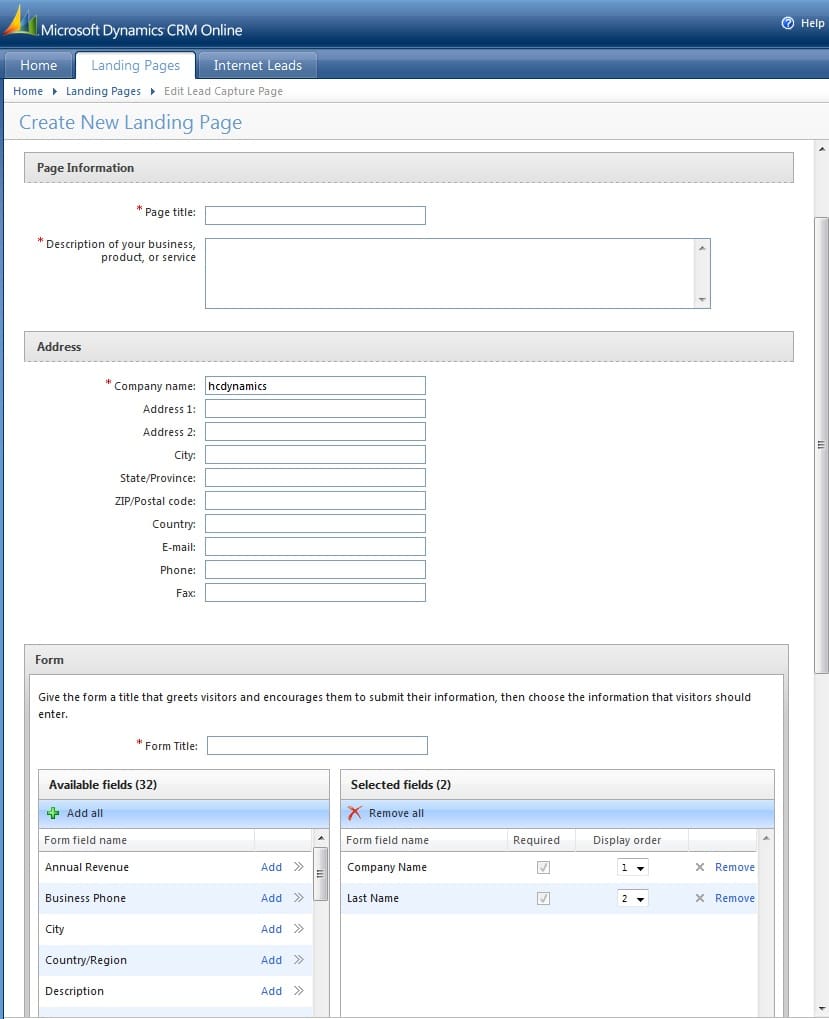This screenshot has width=829, height=1019.
Task: Click the Required column header
Action: click(536, 840)
